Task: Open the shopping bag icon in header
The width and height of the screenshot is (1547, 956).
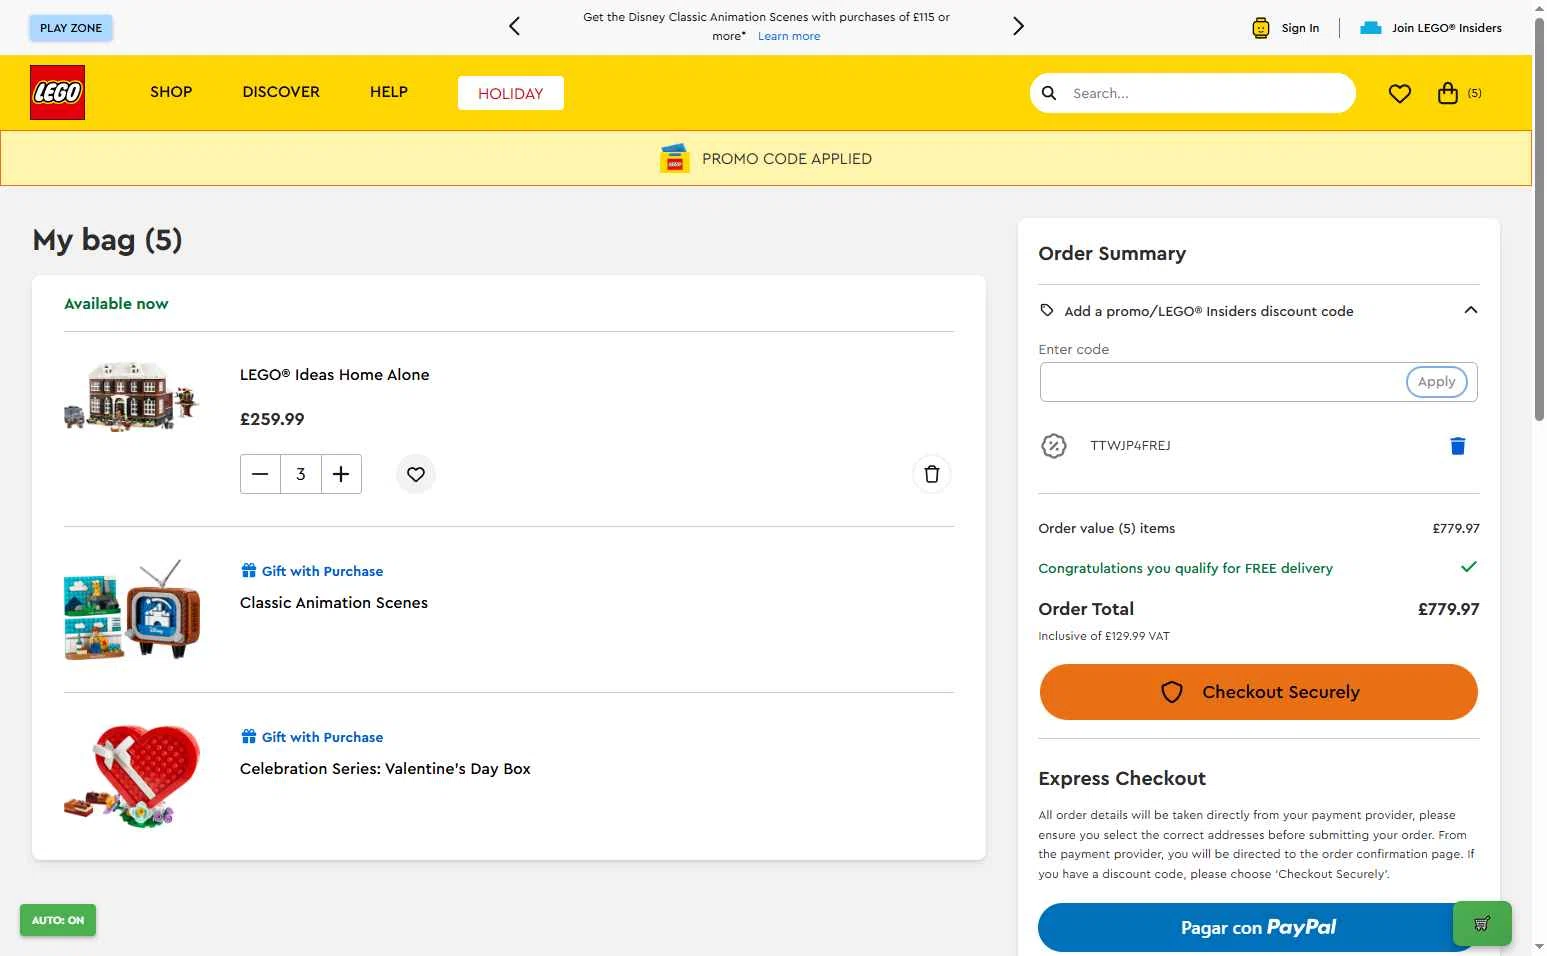Action: (1447, 93)
